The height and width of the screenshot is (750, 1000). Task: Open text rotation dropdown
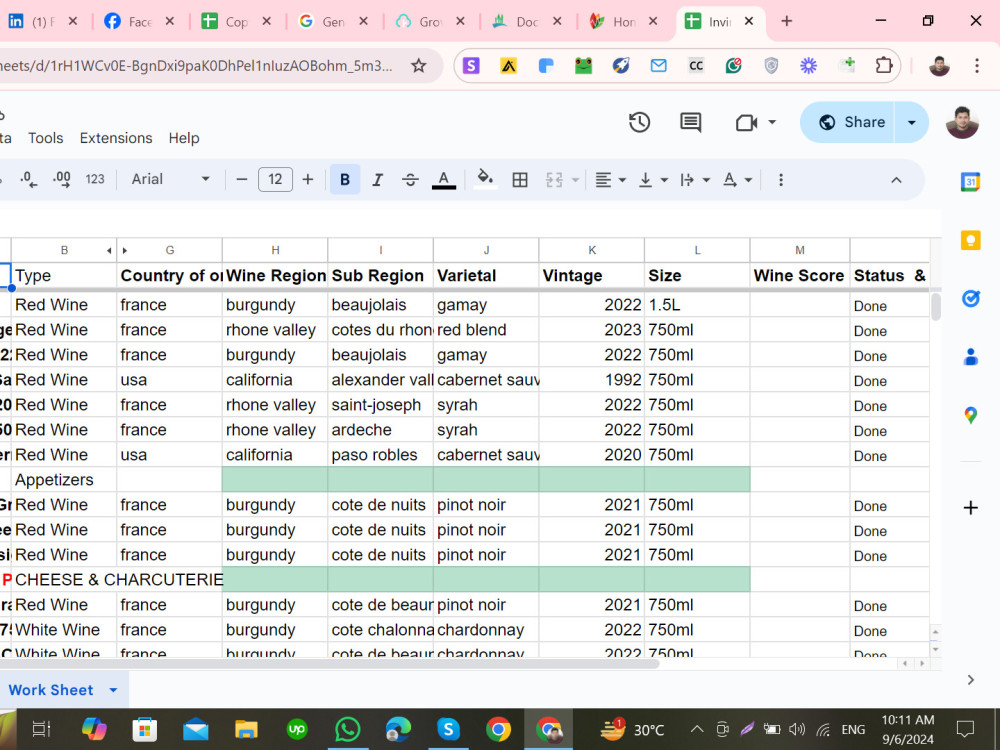pos(737,180)
